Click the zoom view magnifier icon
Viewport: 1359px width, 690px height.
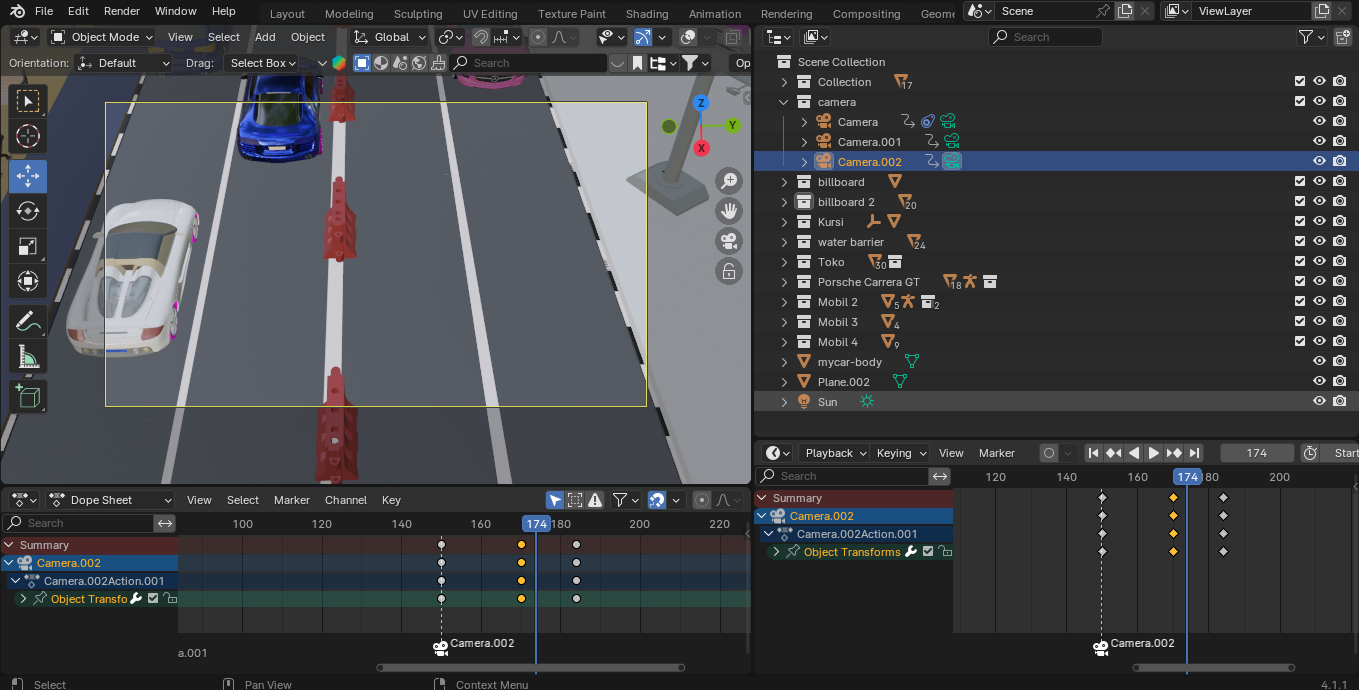(x=729, y=181)
